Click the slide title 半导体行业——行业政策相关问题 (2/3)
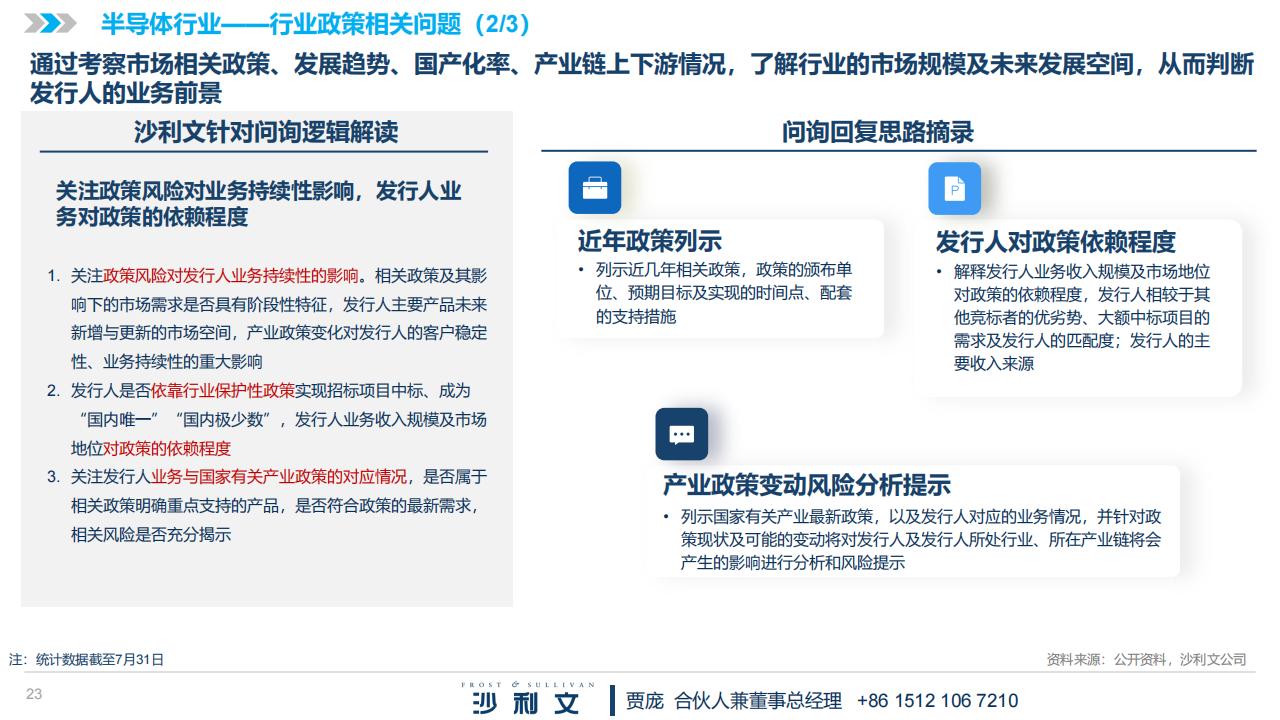 point(316,23)
